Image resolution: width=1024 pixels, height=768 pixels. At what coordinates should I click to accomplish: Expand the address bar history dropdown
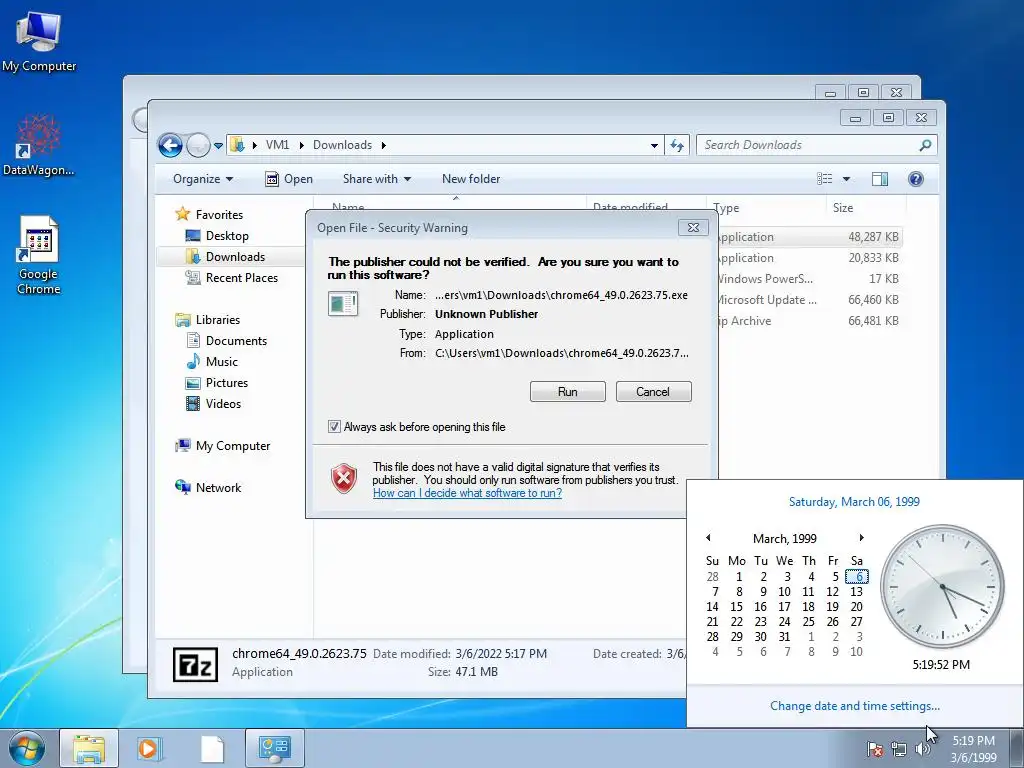click(x=654, y=146)
